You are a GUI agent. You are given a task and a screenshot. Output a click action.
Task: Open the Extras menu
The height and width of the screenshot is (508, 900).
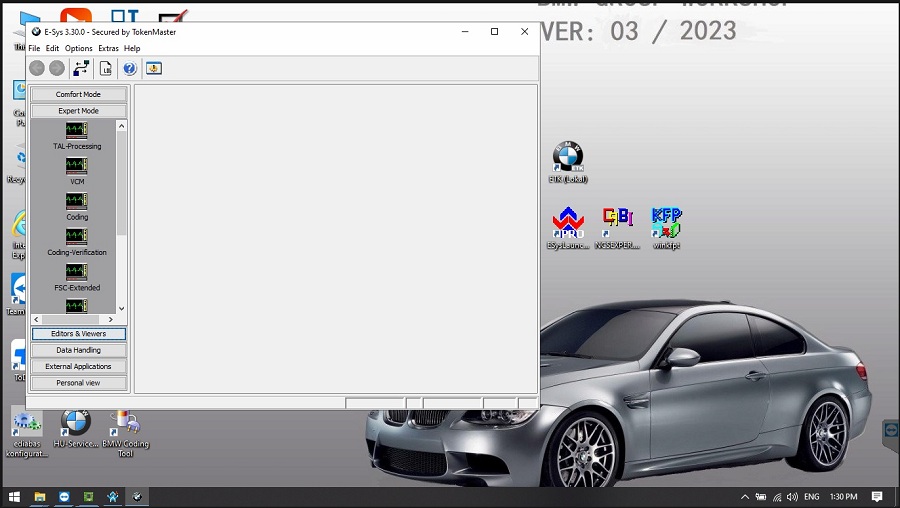pos(108,48)
